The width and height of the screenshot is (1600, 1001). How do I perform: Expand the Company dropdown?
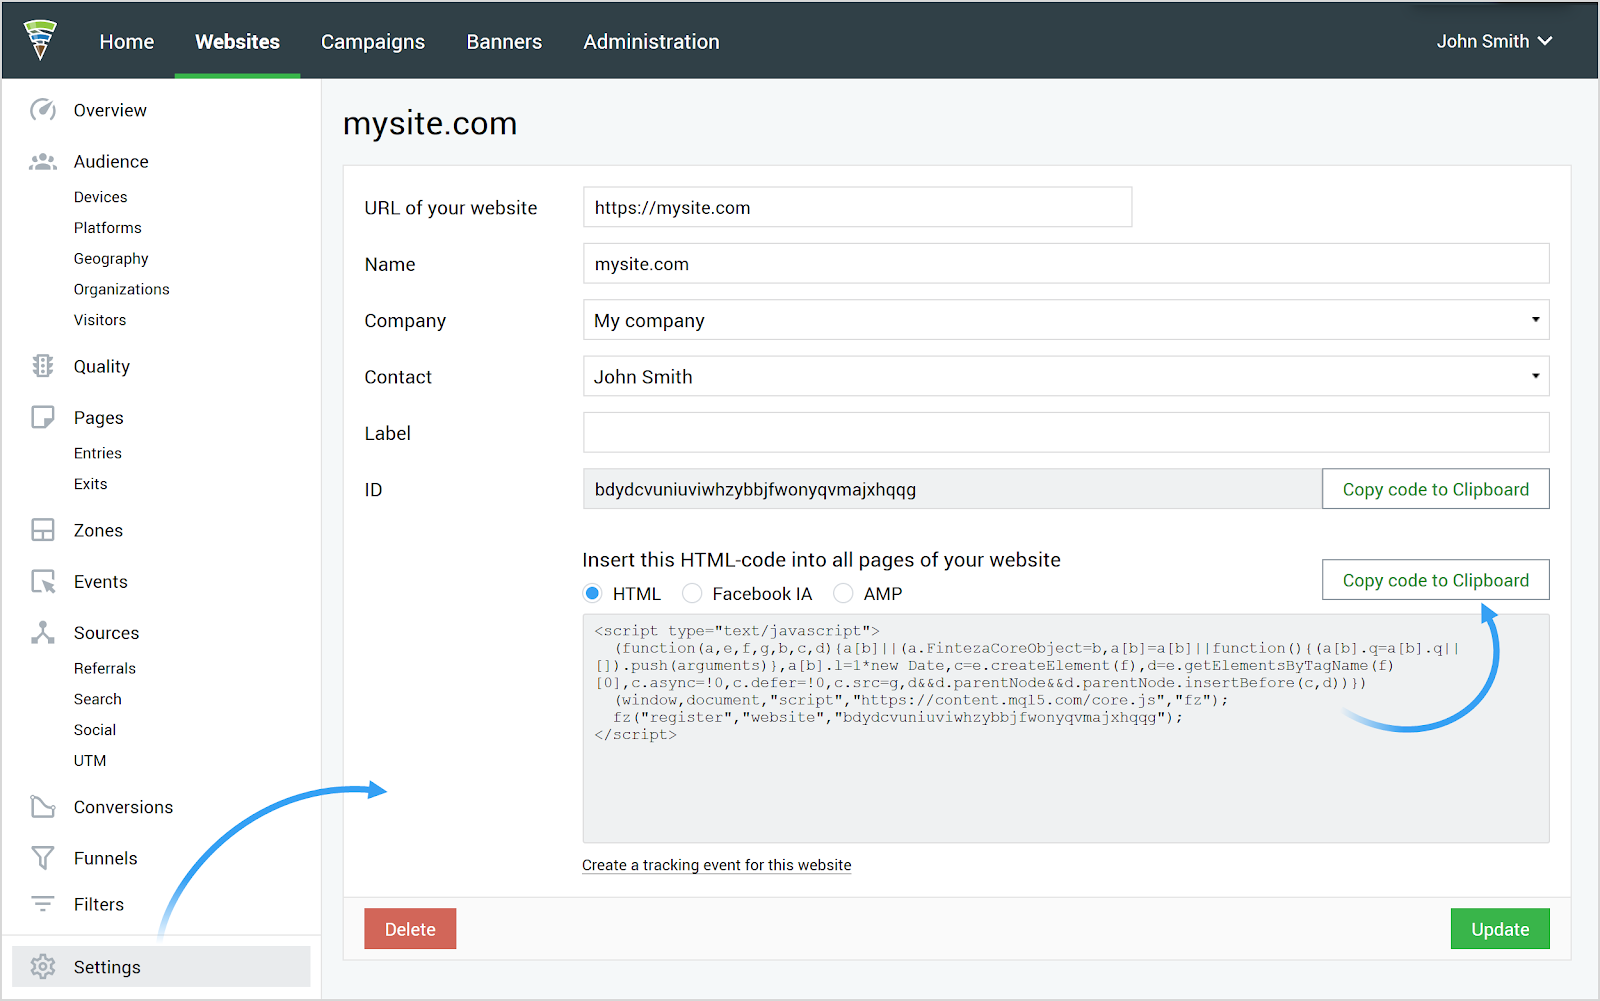pos(1065,320)
